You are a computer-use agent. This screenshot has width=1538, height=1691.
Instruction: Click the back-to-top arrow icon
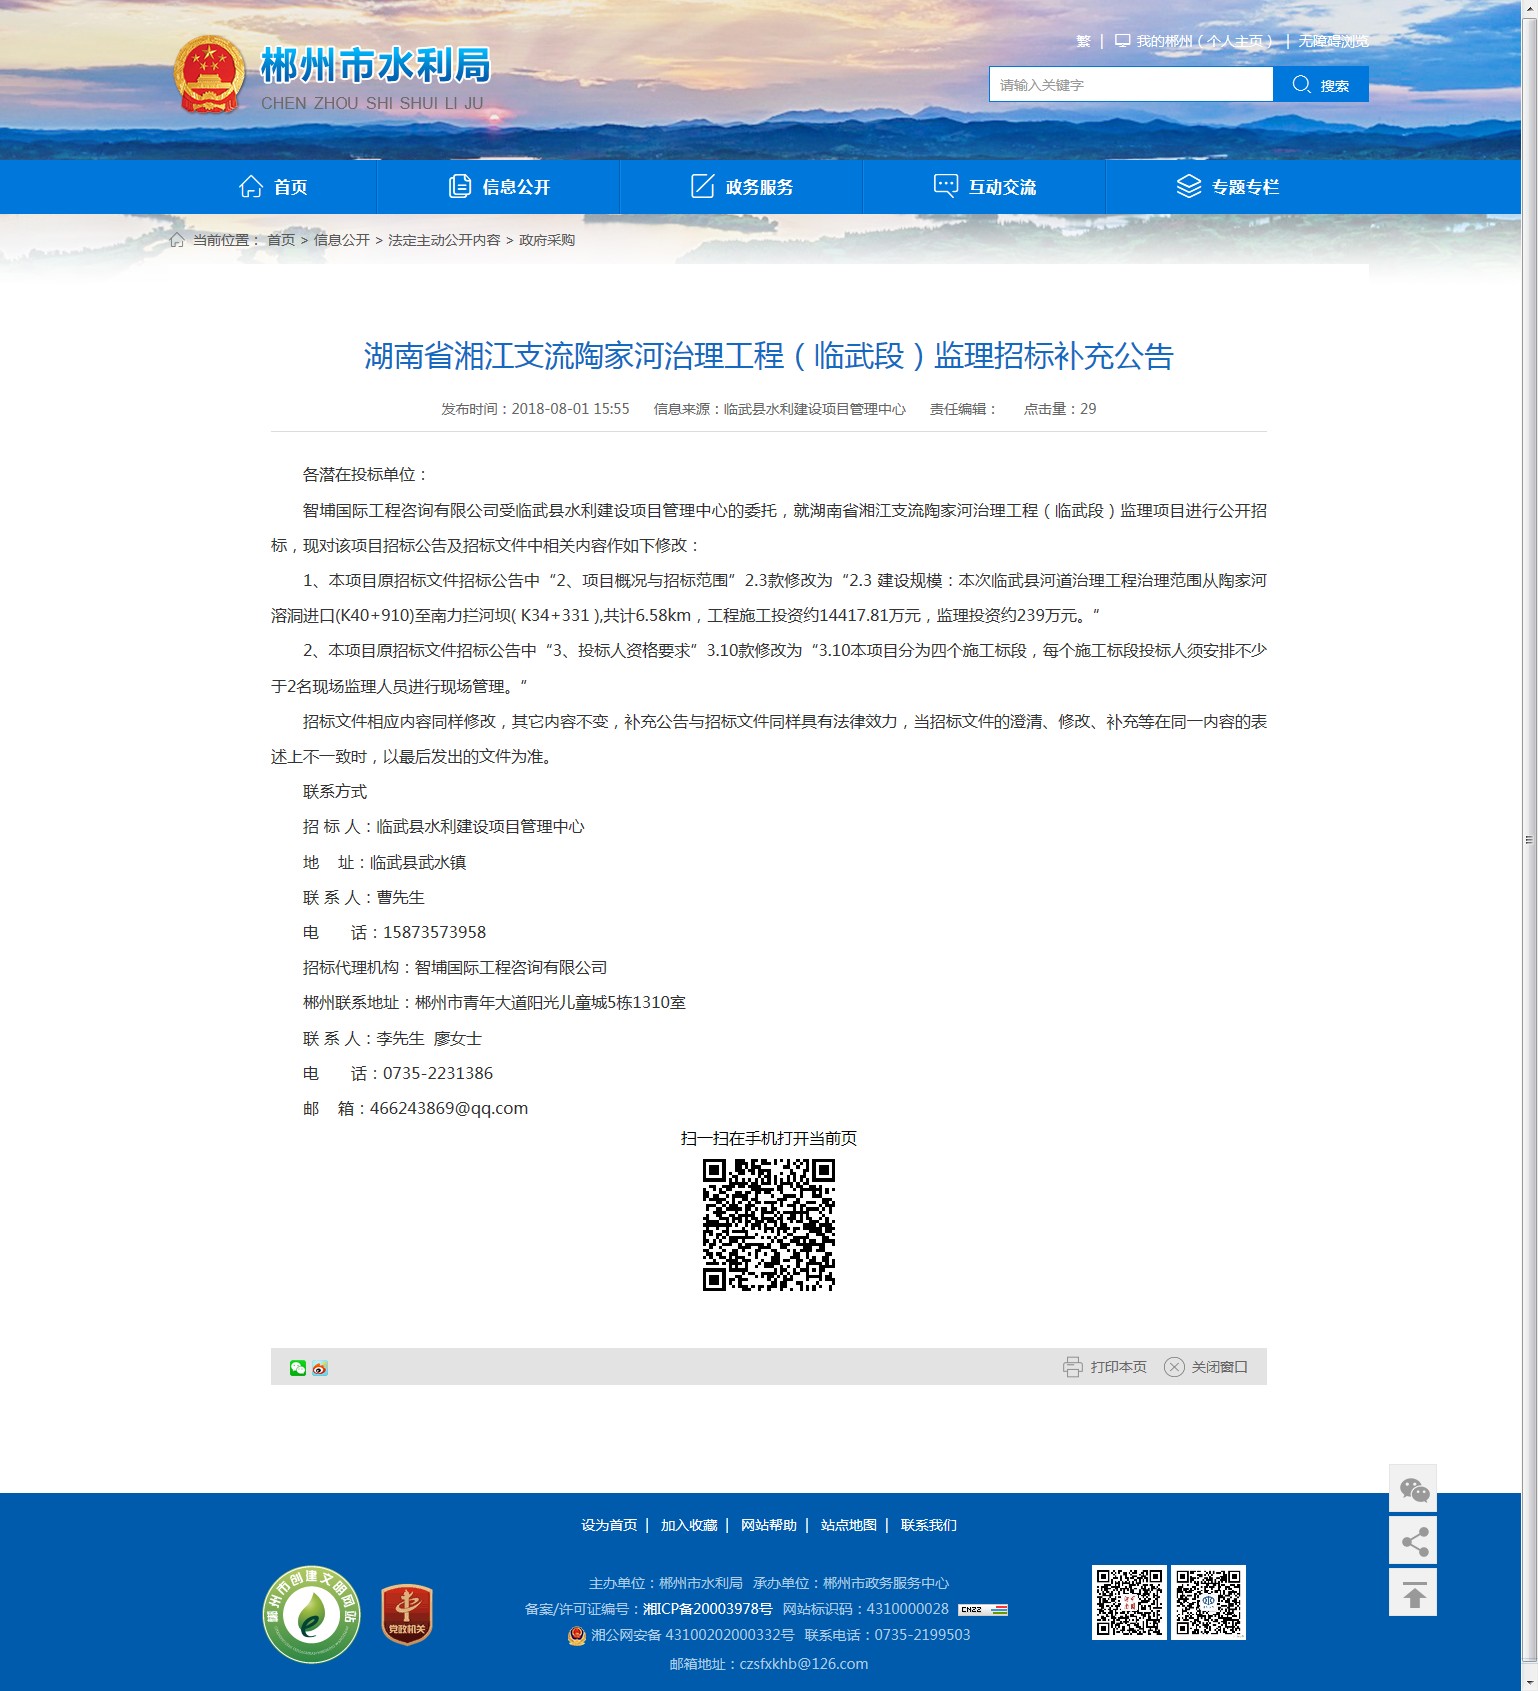click(x=1413, y=1593)
